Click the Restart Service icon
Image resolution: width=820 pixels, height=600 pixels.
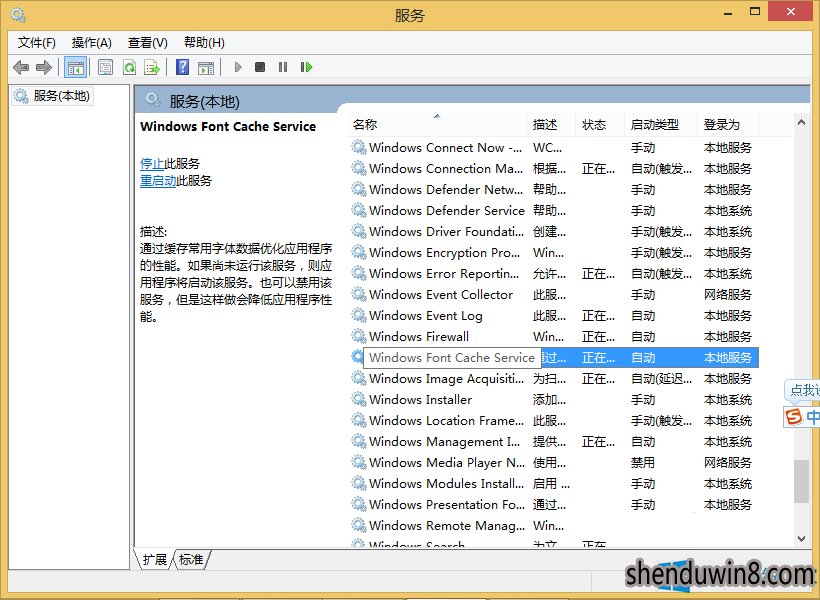click(x=306, y=67)
